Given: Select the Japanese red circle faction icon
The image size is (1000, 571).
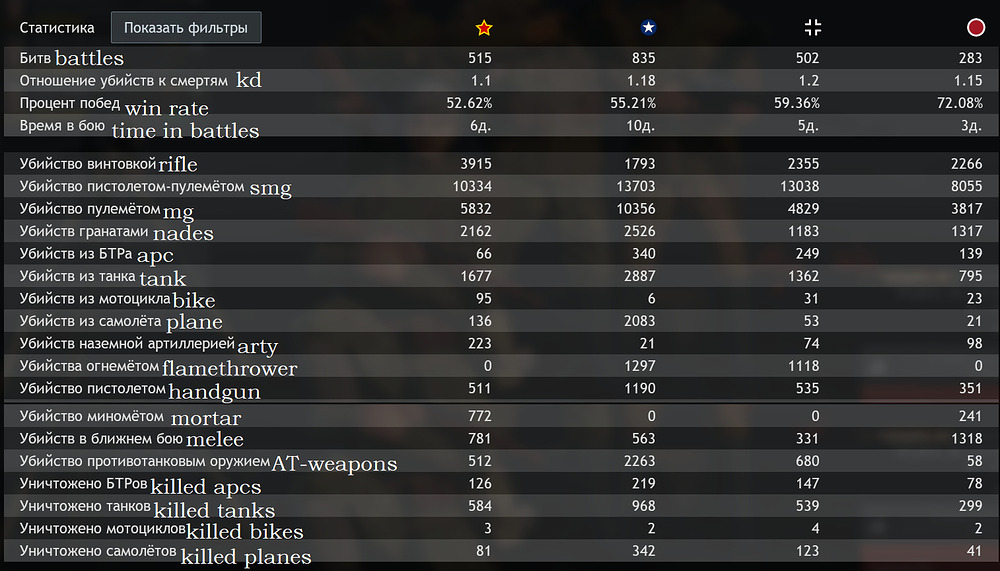Looking at the screenshot, I should pyautogui.click(x=976, y=28).
